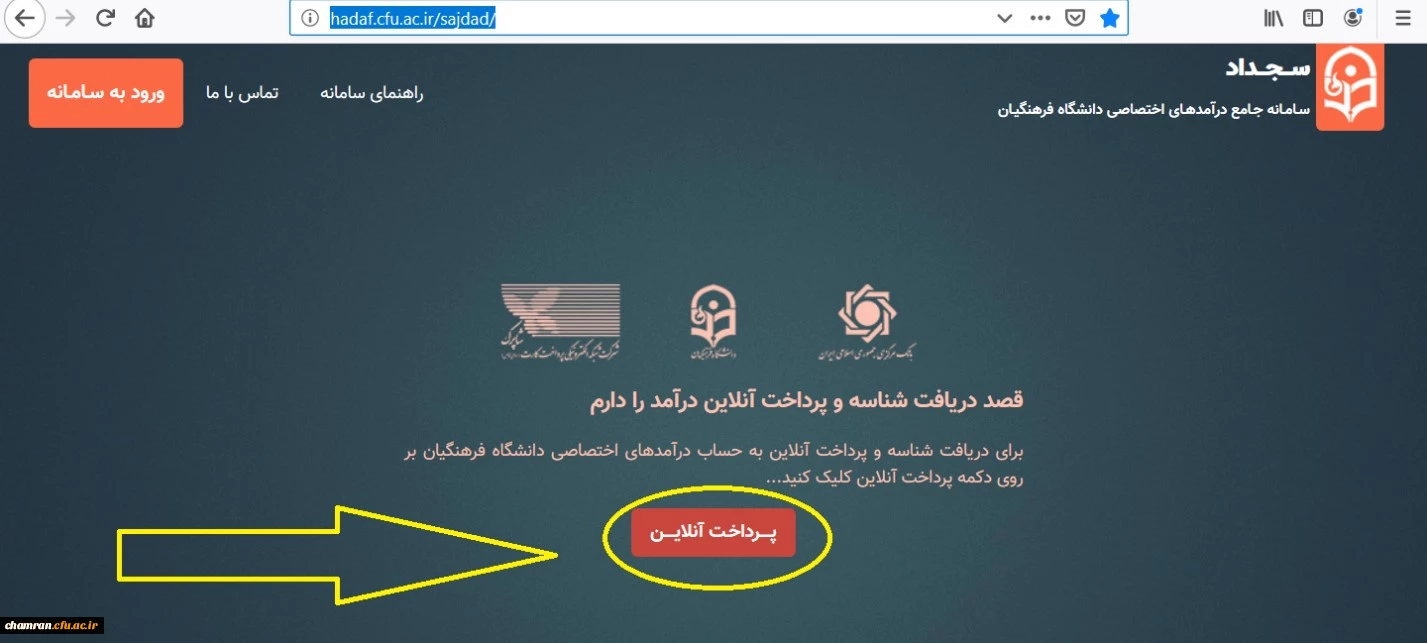The image size is (1427, 643).
Task: Click the orange Sajdad logo icon
Action: (1349, 87)
